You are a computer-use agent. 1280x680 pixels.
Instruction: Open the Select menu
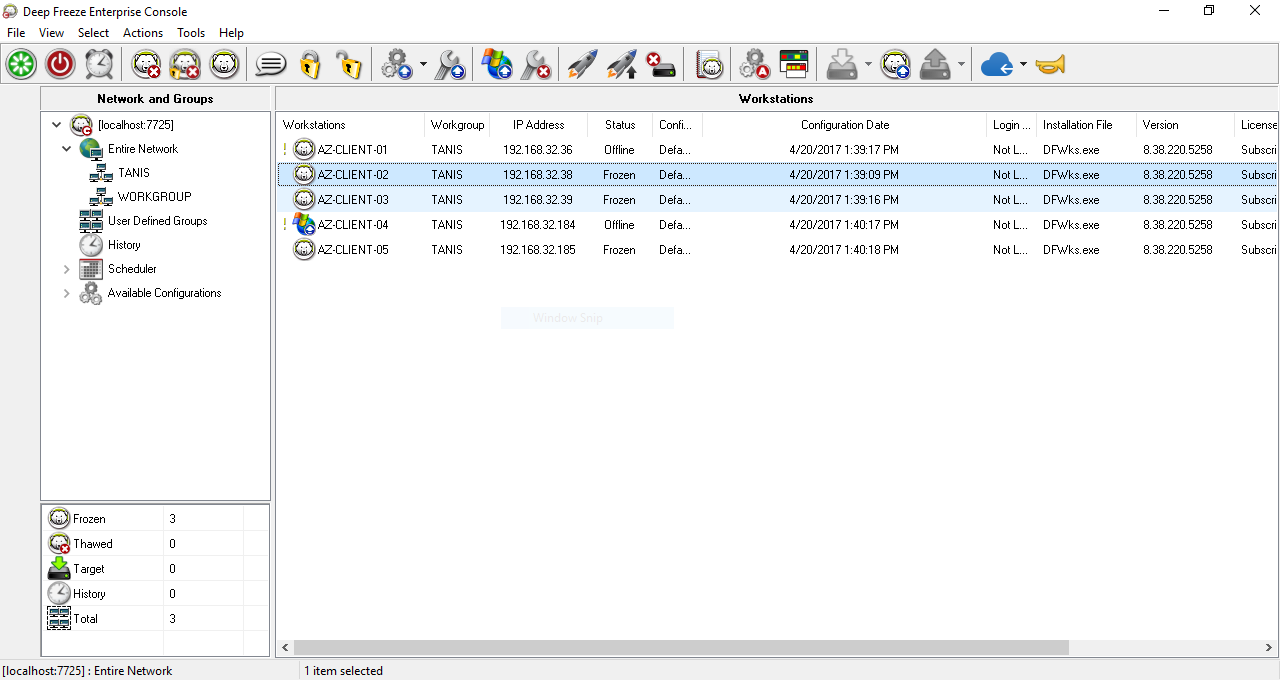93,33
